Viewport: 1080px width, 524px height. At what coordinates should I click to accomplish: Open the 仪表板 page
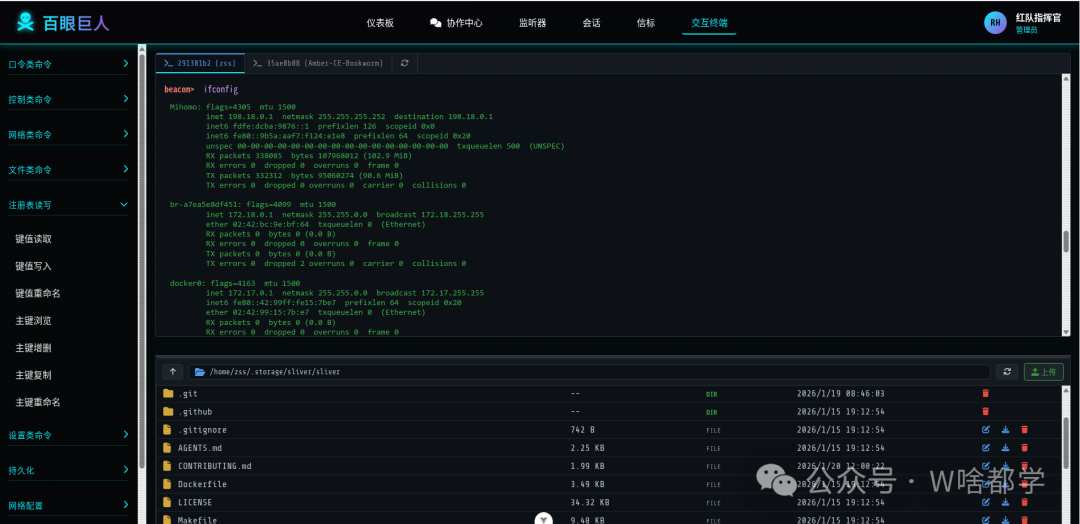click(x=380, y=23)
